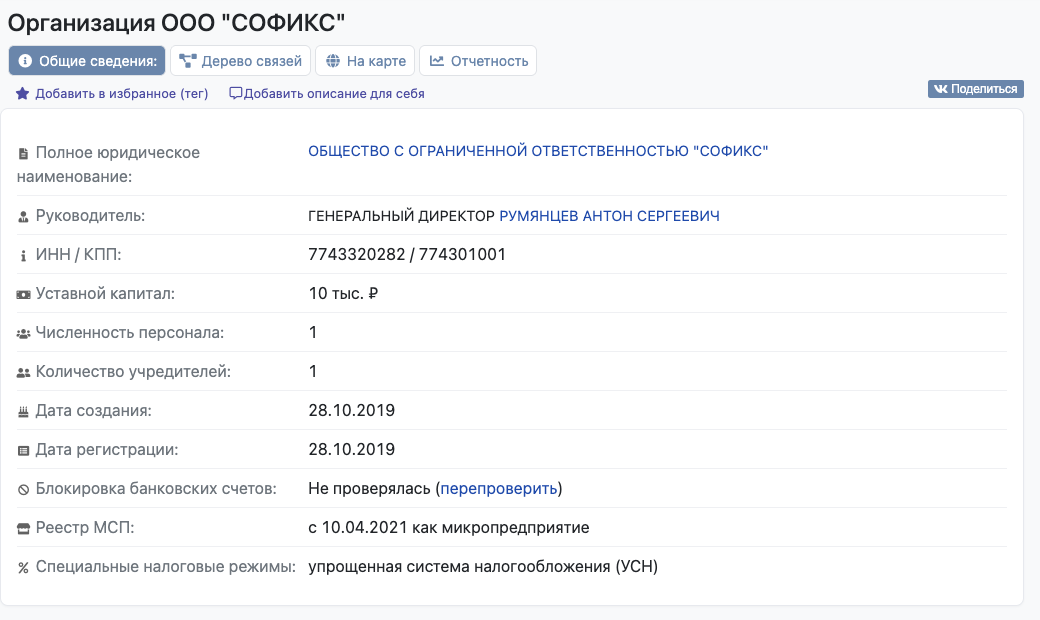
Task: Click the globe icon on На карте
Action: coord(333,61)
